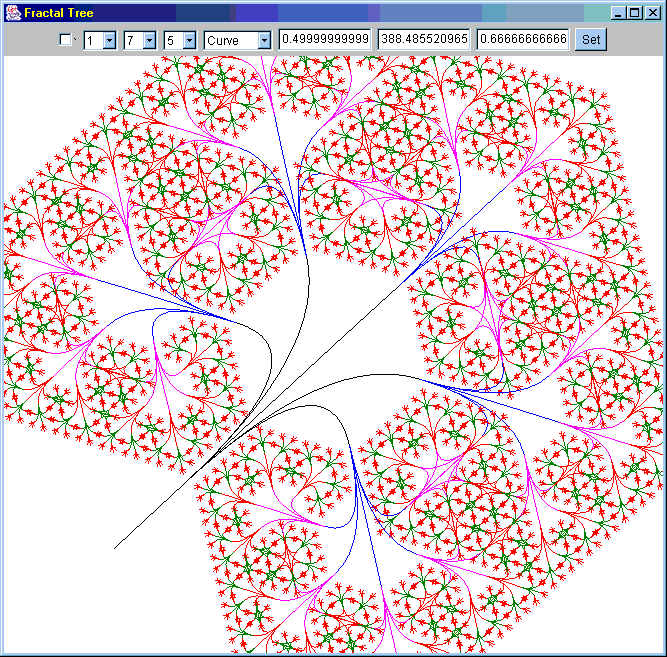Click the 388.485520965 text field

click(x=425, y=39)
